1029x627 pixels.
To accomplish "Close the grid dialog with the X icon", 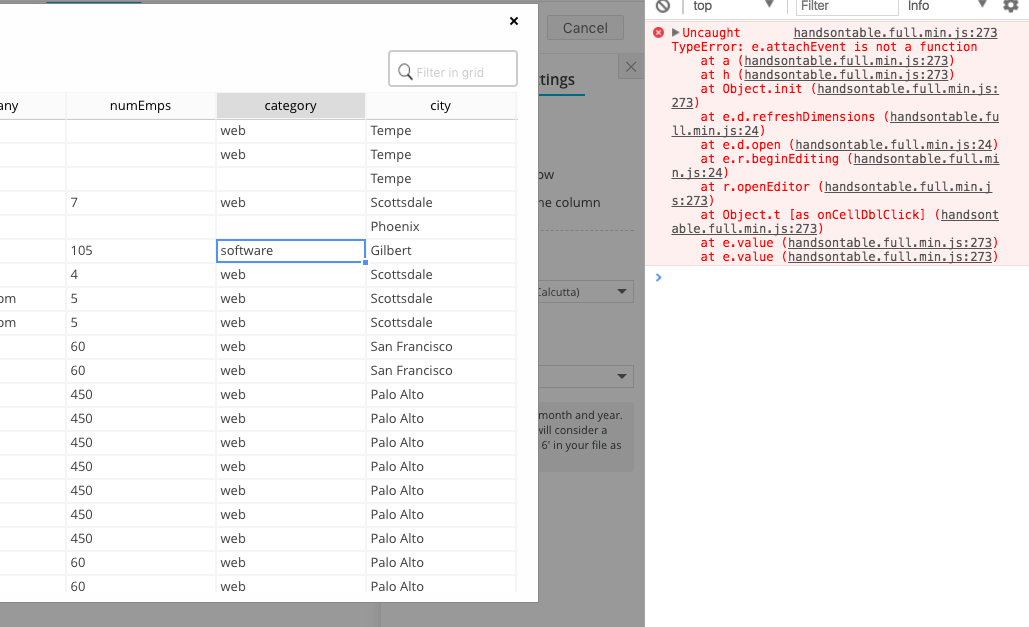I will tap(513, 20).
